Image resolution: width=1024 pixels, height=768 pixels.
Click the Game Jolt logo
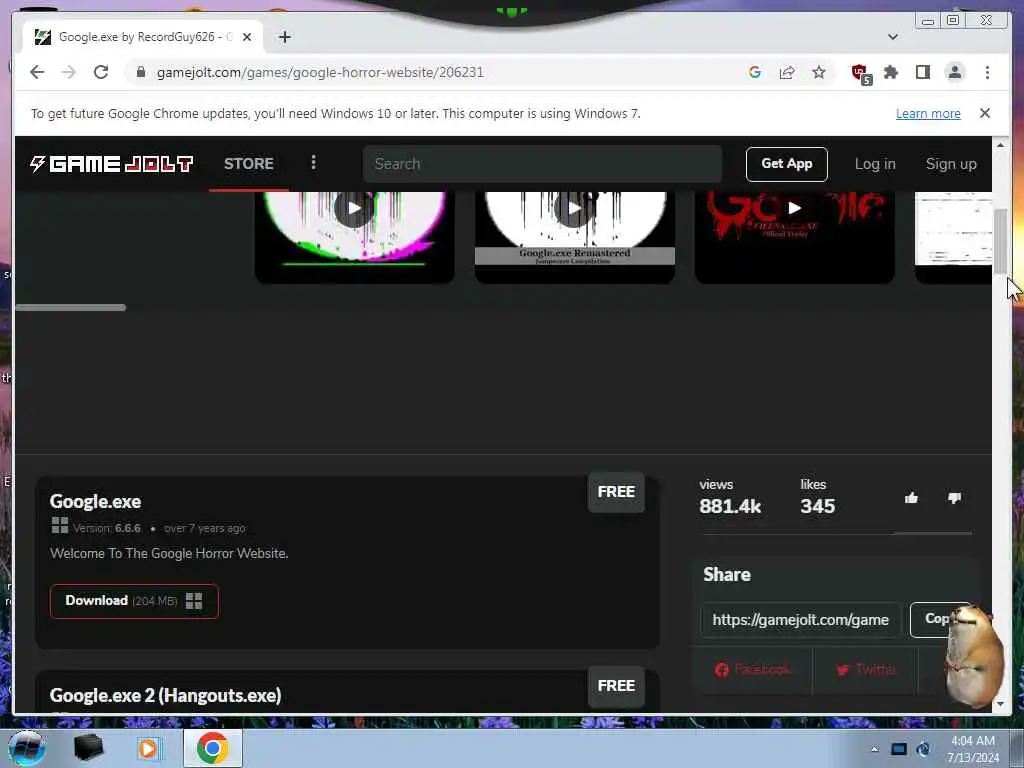(111, 164)
